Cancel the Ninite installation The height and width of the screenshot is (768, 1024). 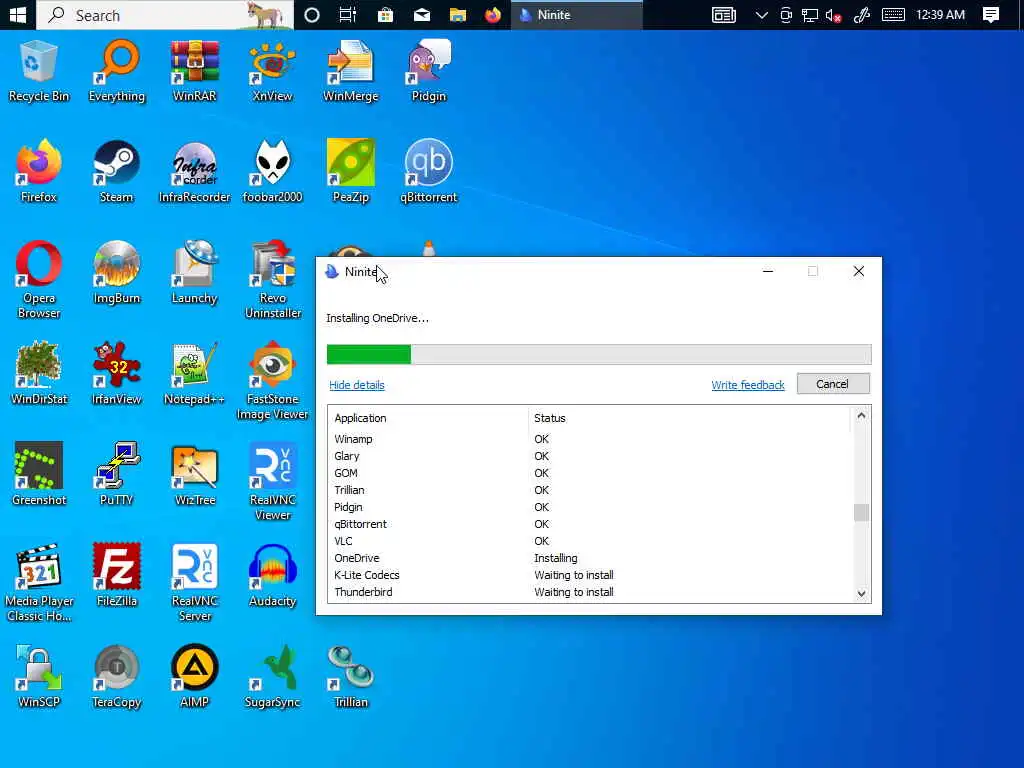[833, 384]
